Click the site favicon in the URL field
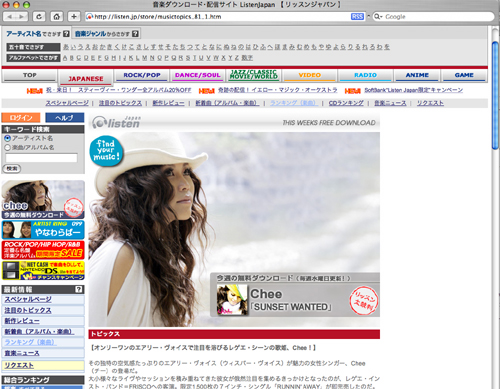Screen dimensions: 500x389 89,16
